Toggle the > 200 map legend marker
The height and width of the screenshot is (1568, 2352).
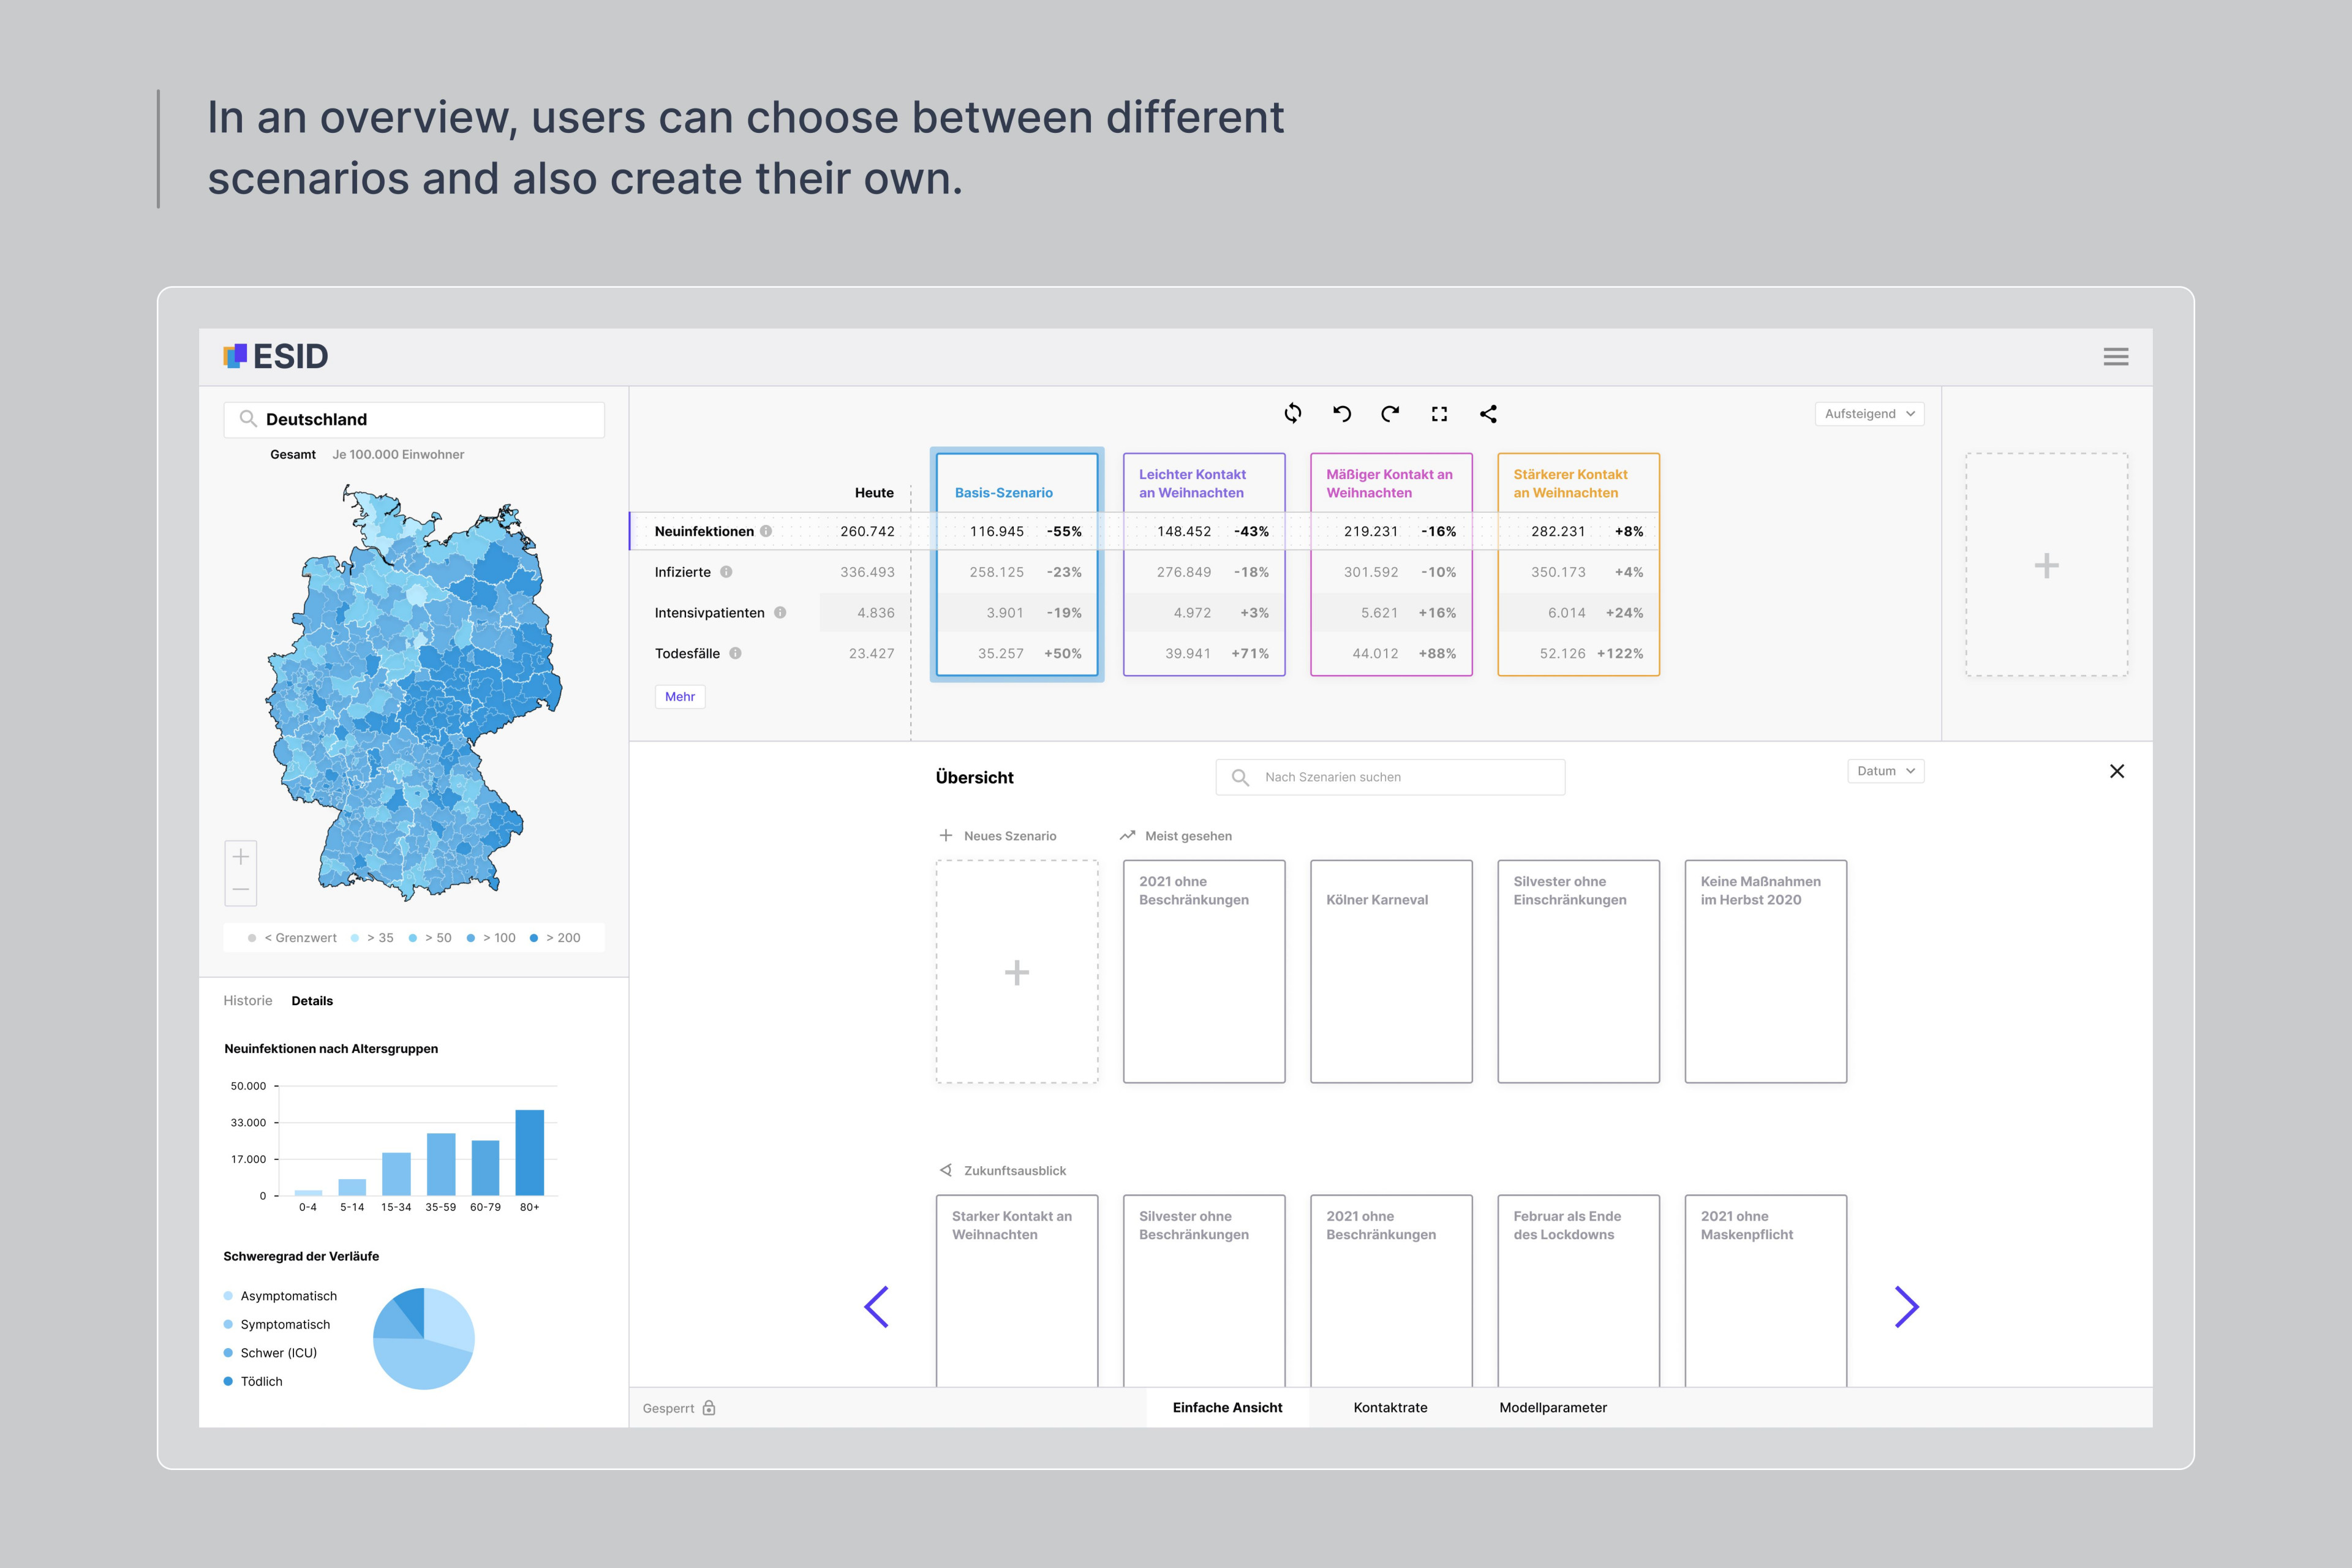tap(534, 937)
